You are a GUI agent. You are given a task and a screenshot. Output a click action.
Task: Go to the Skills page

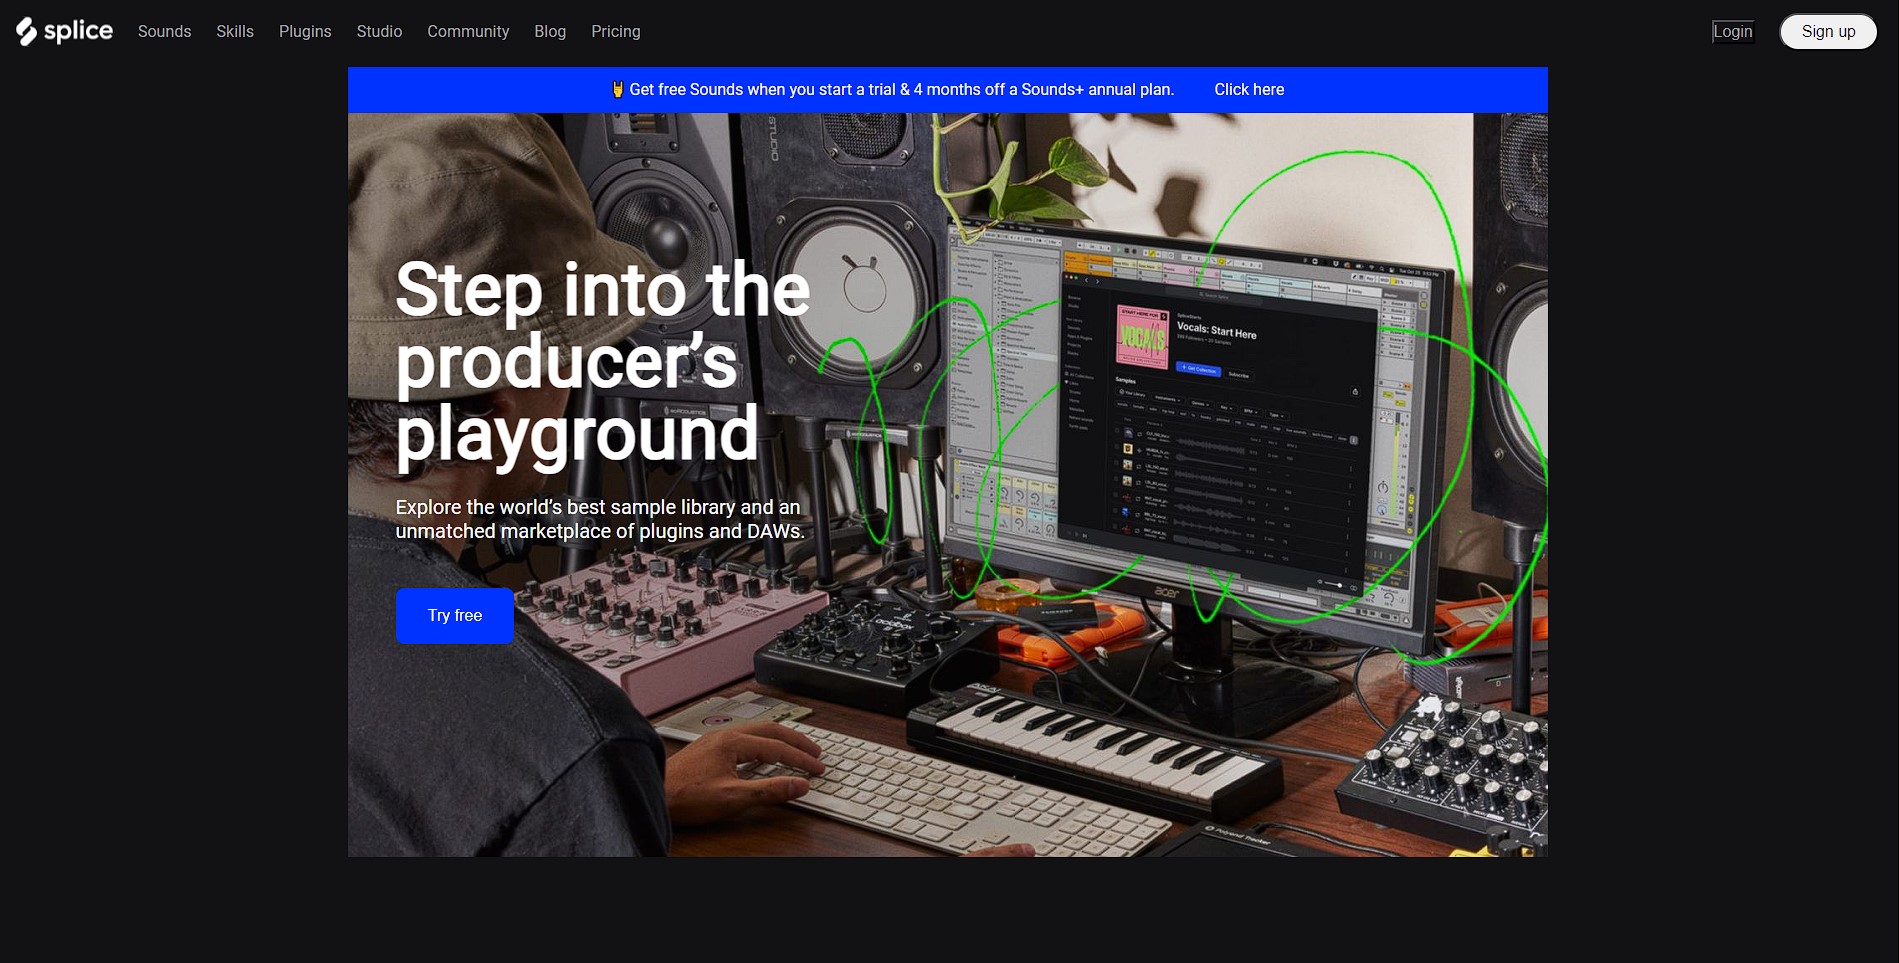235,31
